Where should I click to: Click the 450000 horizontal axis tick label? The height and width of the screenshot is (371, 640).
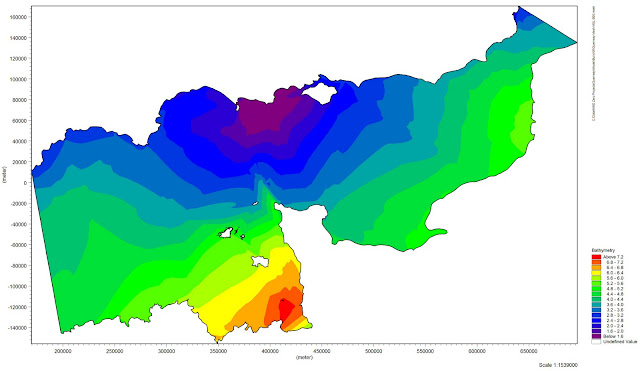pos(321,351)
